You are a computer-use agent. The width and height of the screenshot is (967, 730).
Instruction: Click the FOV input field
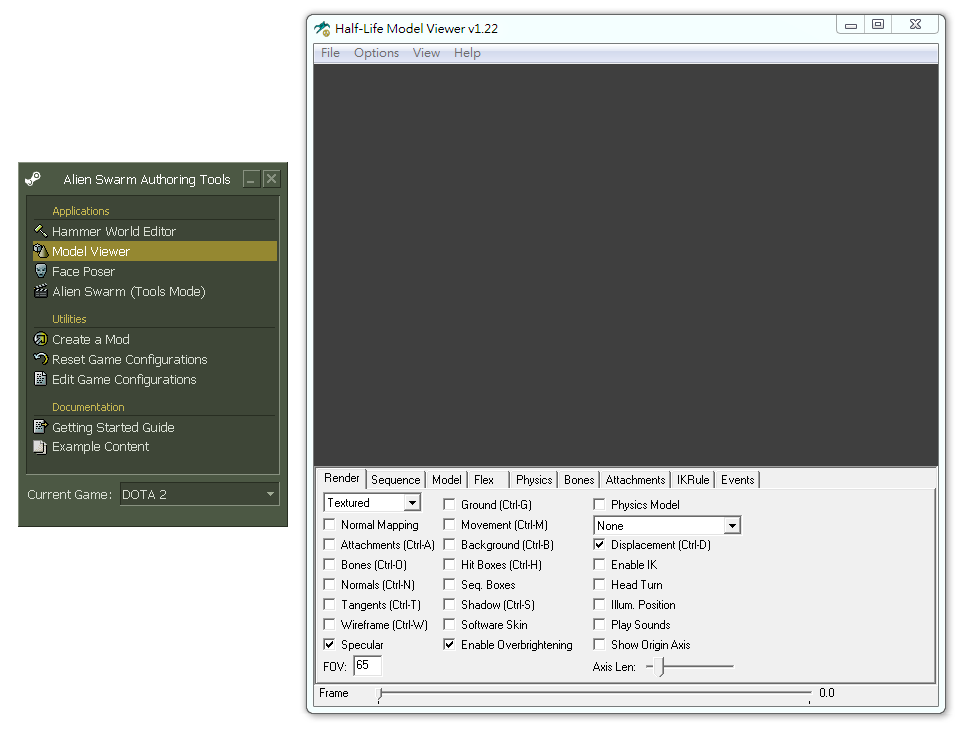368,665
